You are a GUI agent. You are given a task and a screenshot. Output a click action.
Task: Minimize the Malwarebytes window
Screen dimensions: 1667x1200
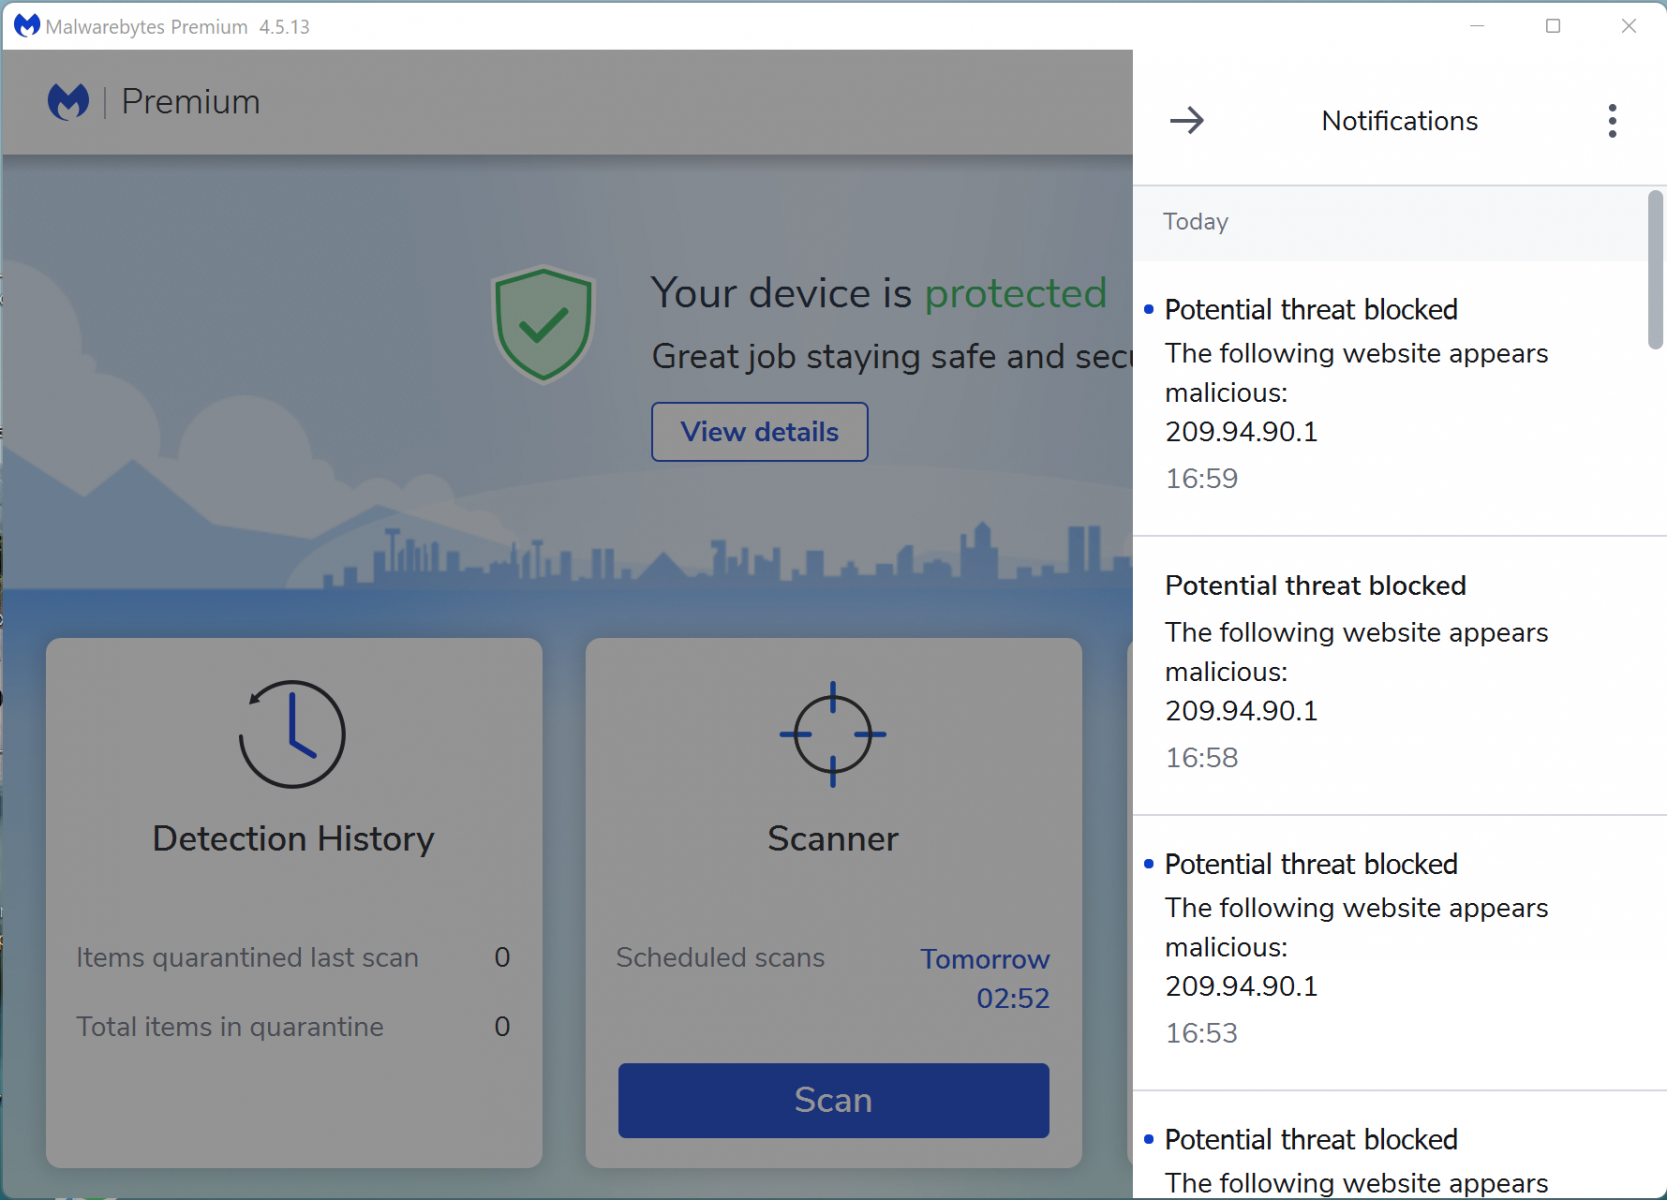(1477, 26)
